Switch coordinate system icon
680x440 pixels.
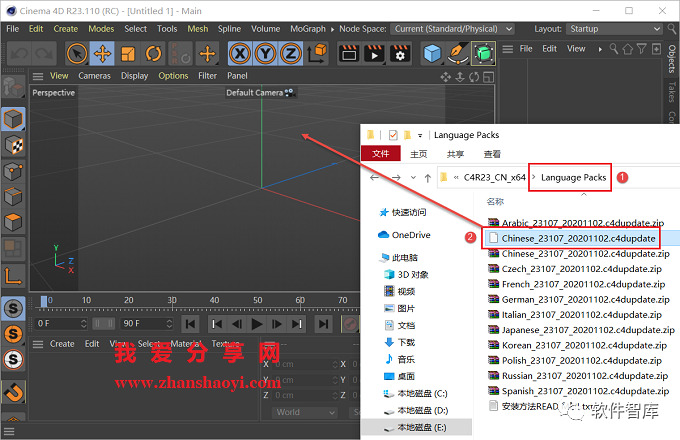pos(317,54)
